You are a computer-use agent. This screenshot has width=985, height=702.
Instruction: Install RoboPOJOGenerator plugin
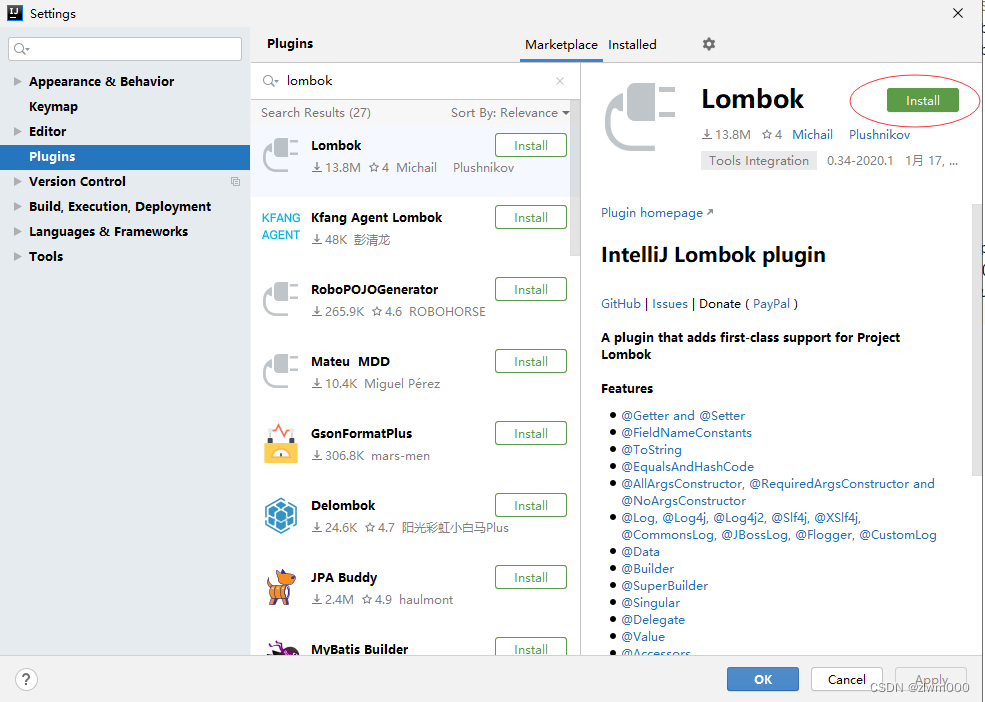[x=531, y=290]
